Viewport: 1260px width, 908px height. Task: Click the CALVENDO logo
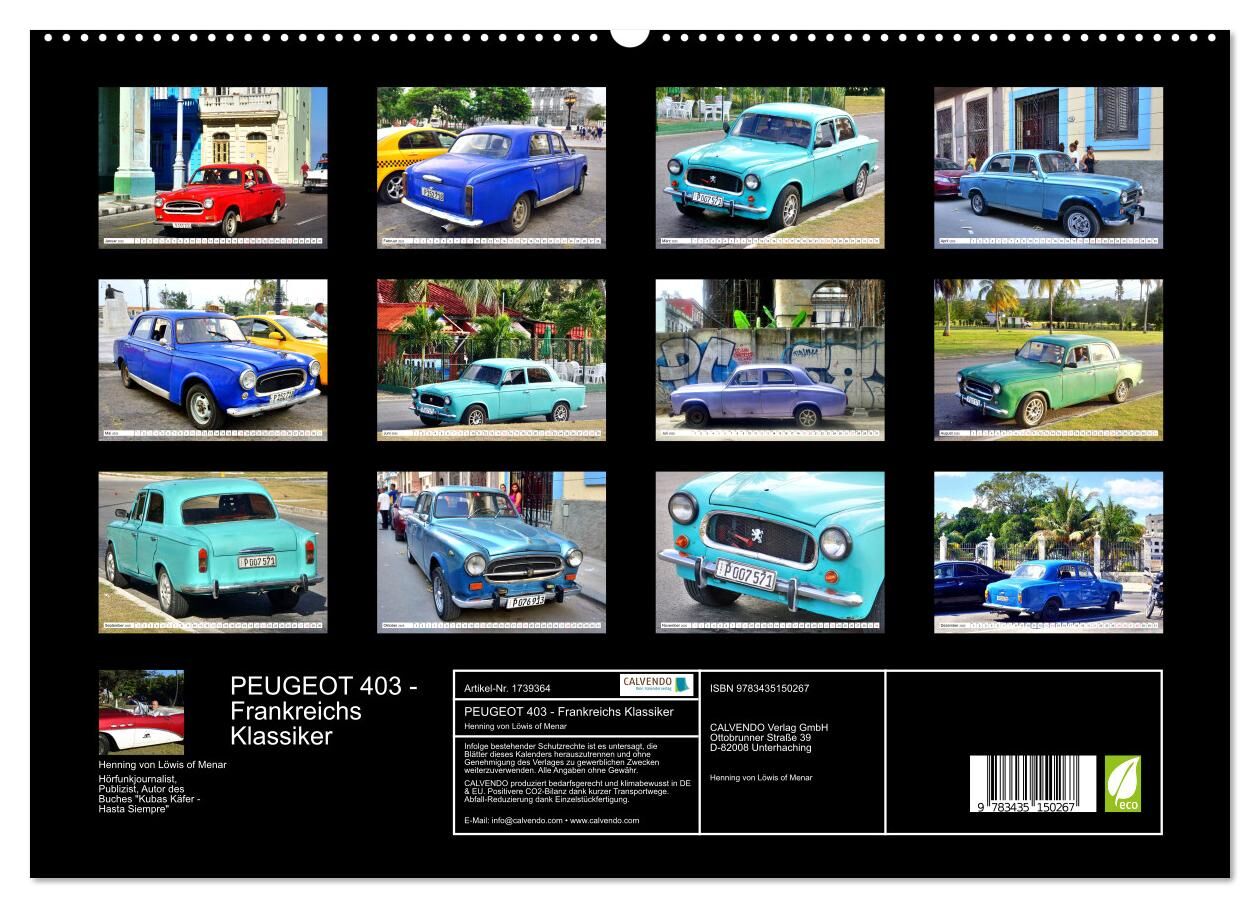point(656,685)
